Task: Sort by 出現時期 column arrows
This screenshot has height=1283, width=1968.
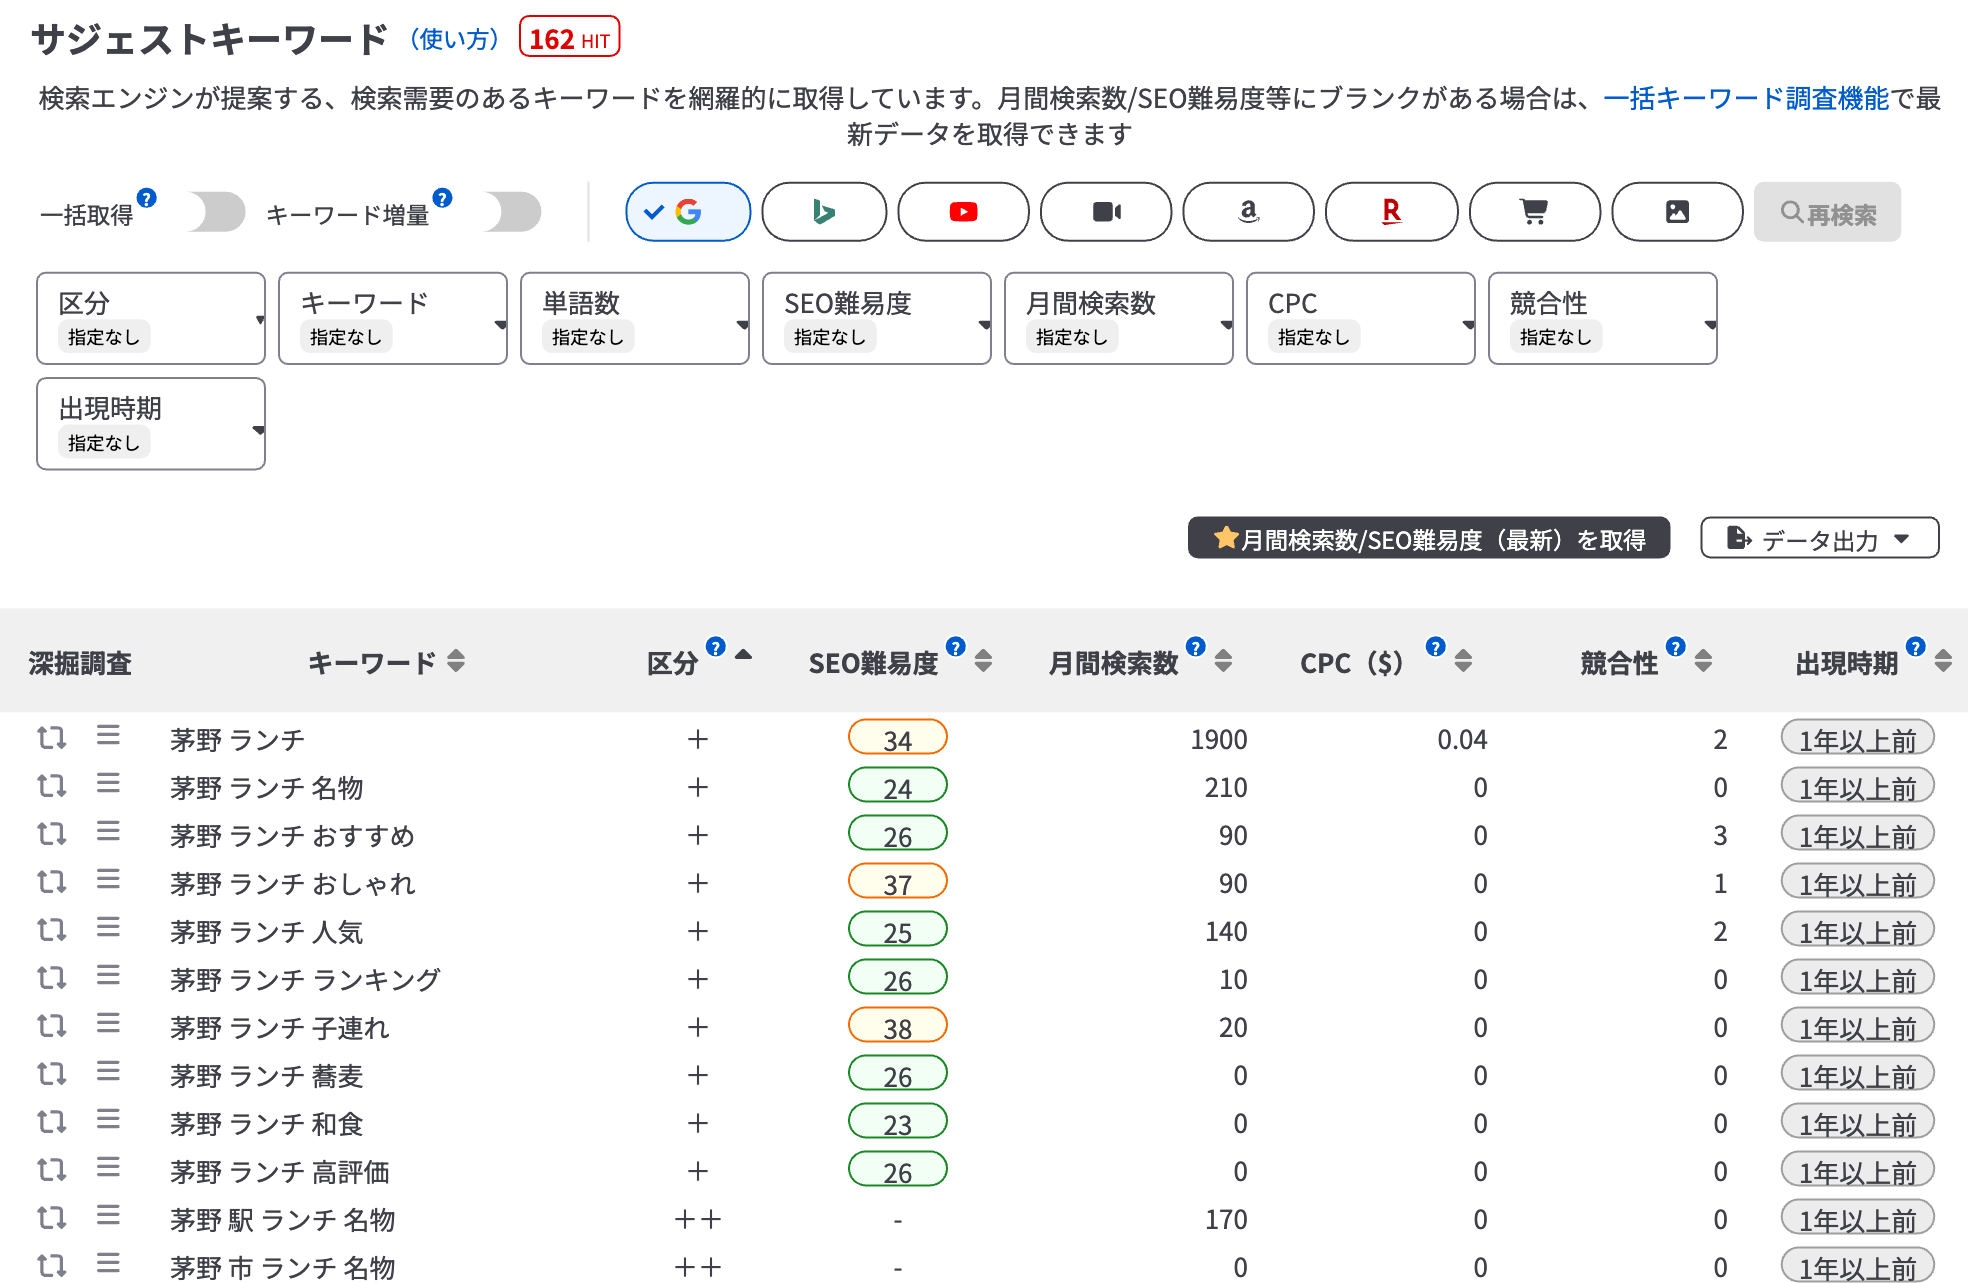Action: point(1943,661)
